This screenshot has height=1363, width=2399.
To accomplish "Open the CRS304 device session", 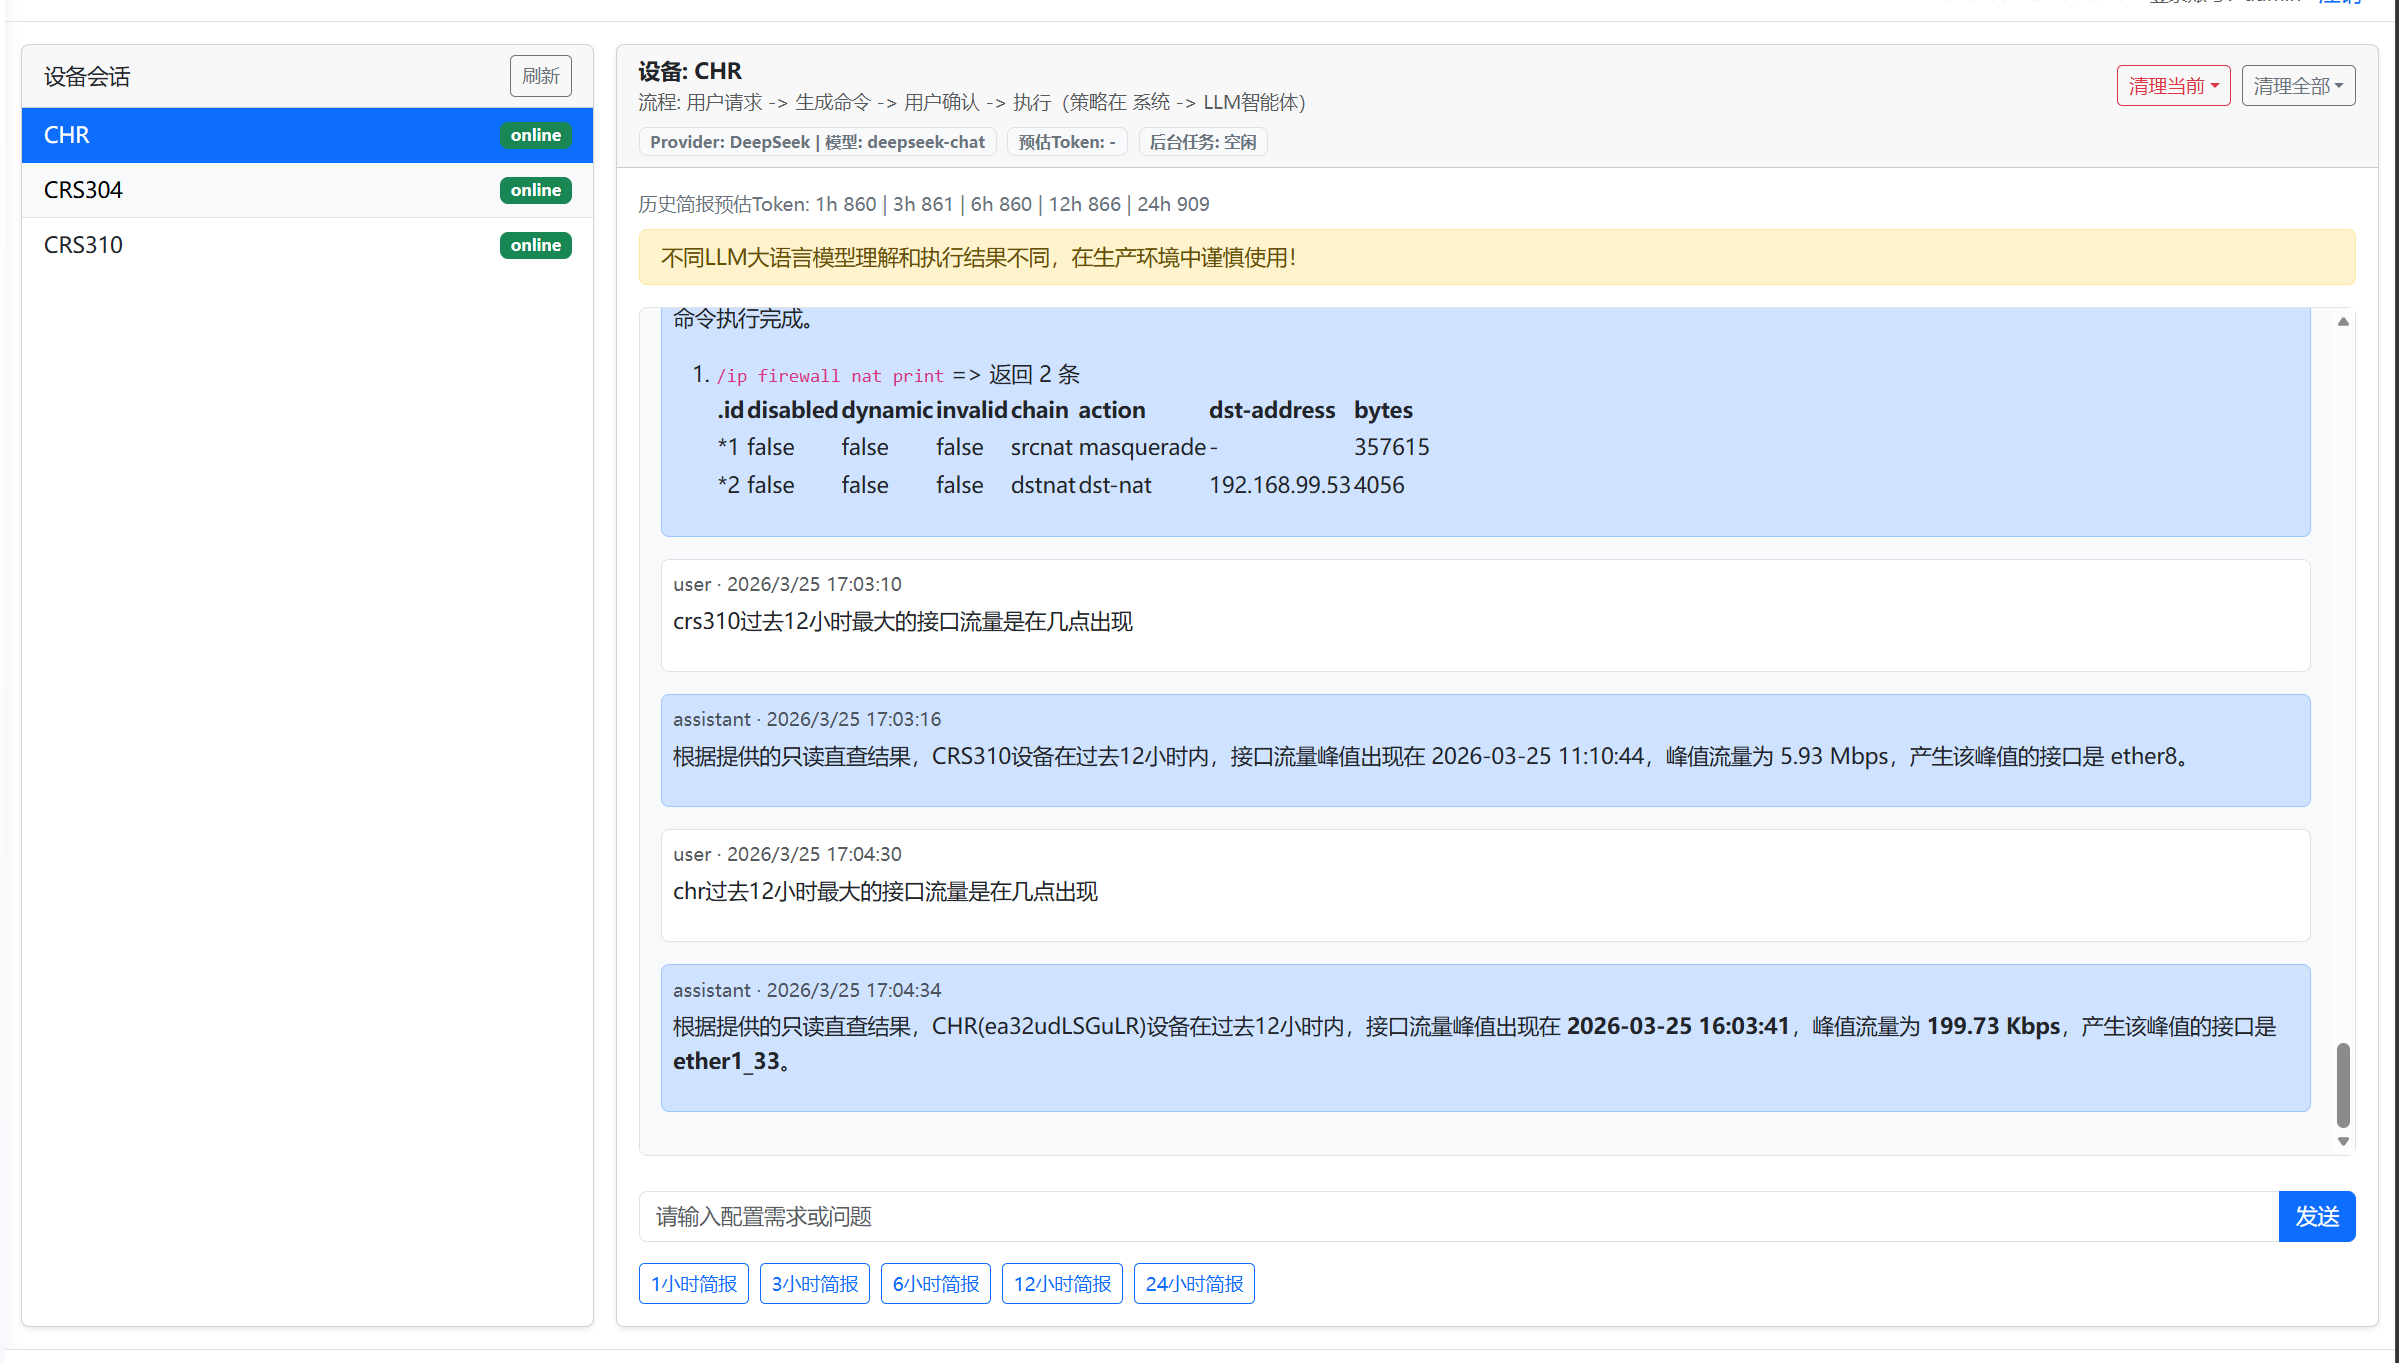I will tap(250, 190).
